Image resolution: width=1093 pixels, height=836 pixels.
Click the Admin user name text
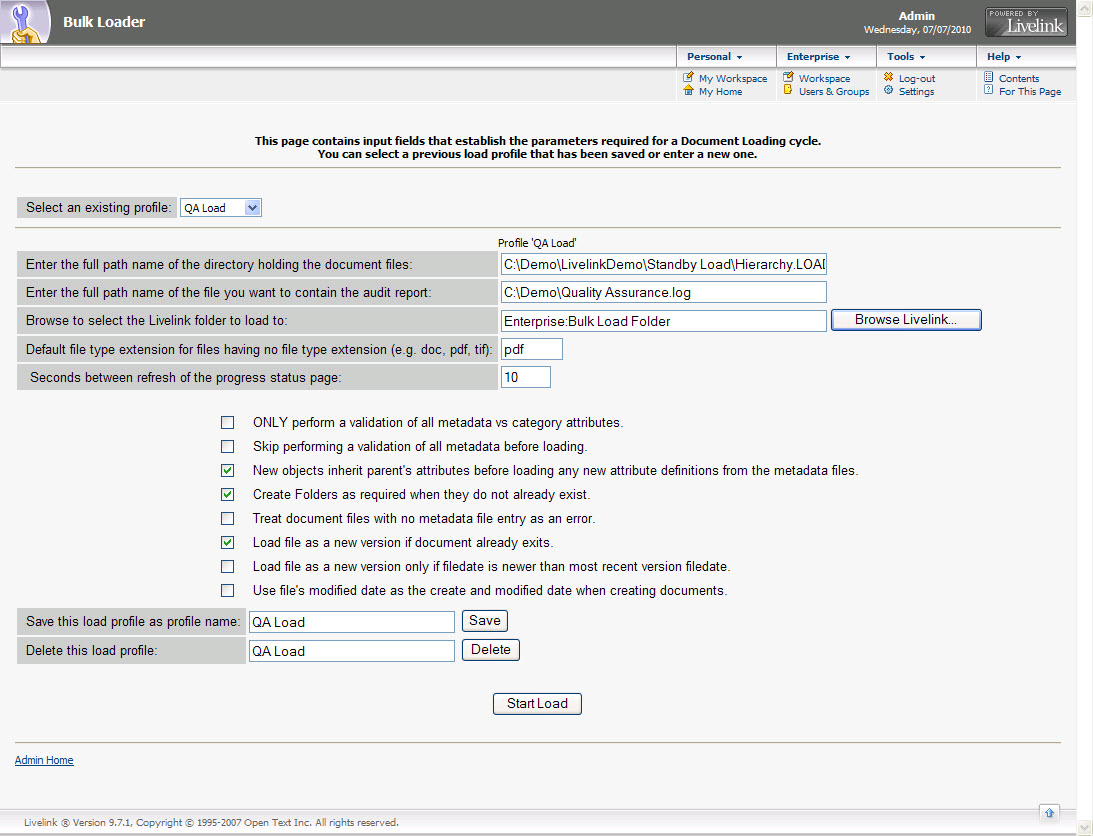point(917,16)
